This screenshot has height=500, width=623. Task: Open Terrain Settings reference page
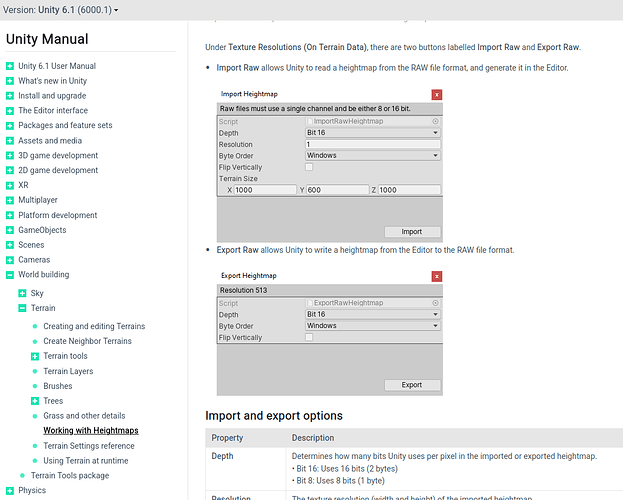click(89, 446)
